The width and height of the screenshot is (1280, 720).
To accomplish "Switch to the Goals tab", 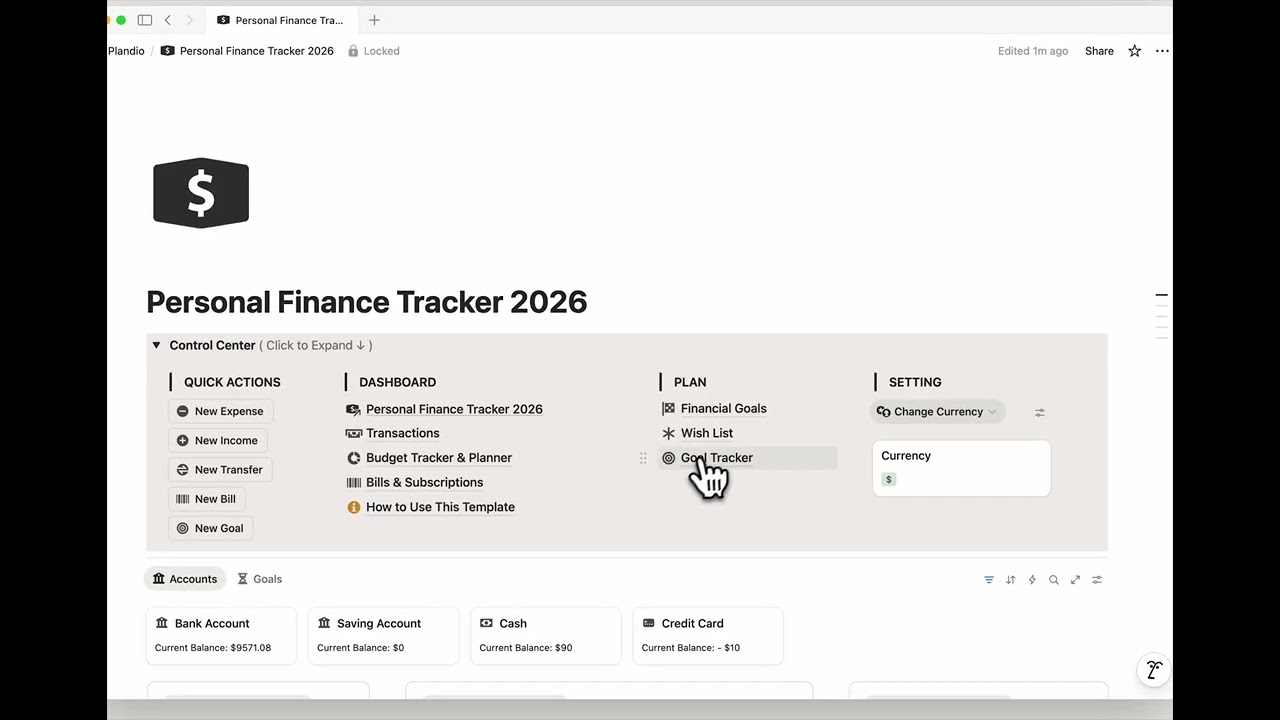I will pyautogui.click(x=260, y=579).
